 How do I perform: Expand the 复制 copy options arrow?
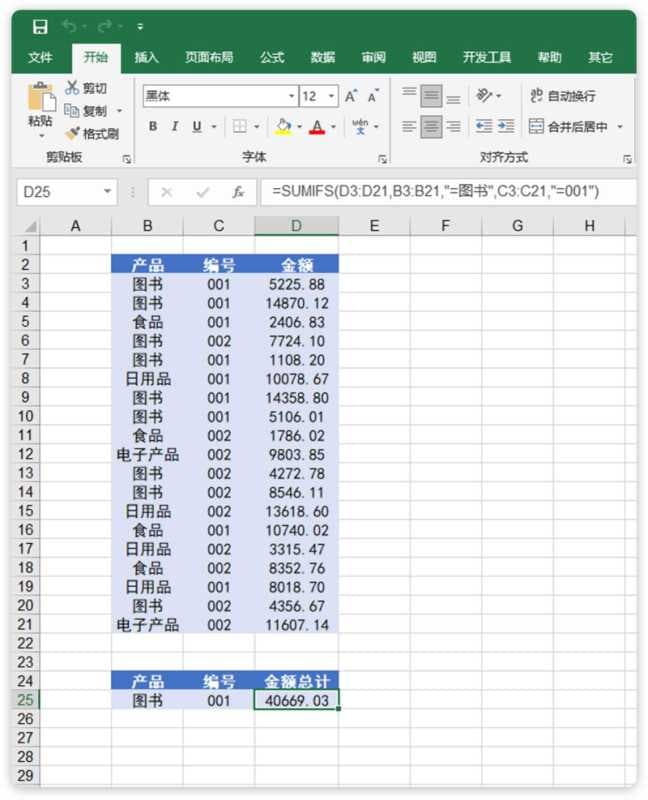120,111
